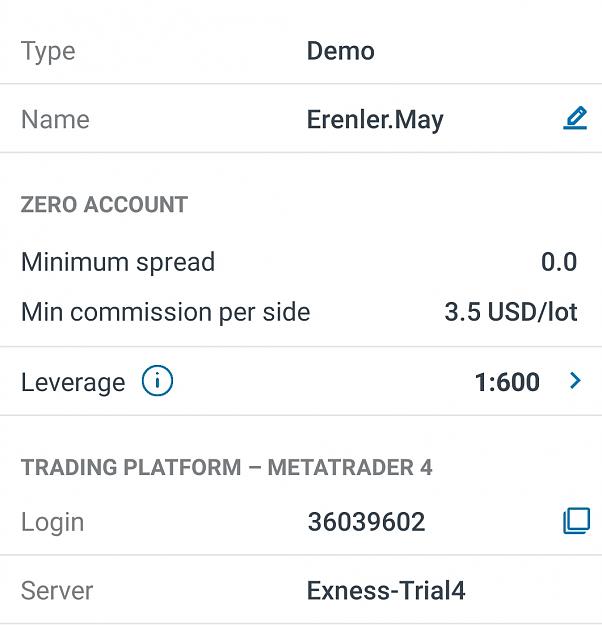Tap the Minimum spread label

(118, 263)
